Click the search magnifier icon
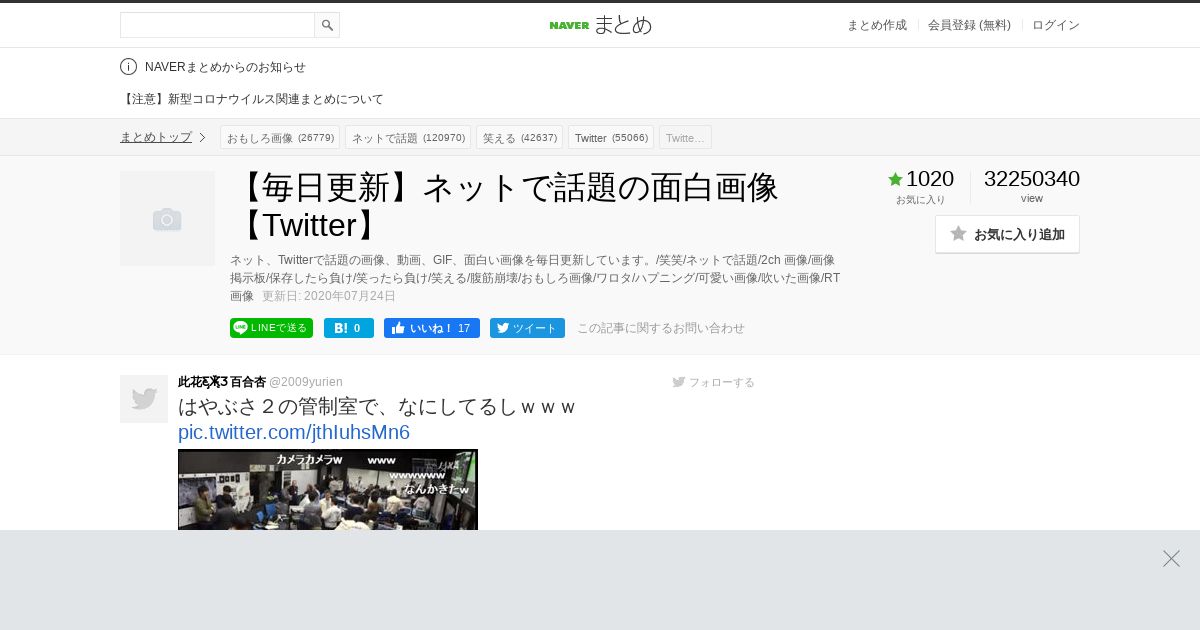The image size is (1200, 630). (x=327, y=25)
